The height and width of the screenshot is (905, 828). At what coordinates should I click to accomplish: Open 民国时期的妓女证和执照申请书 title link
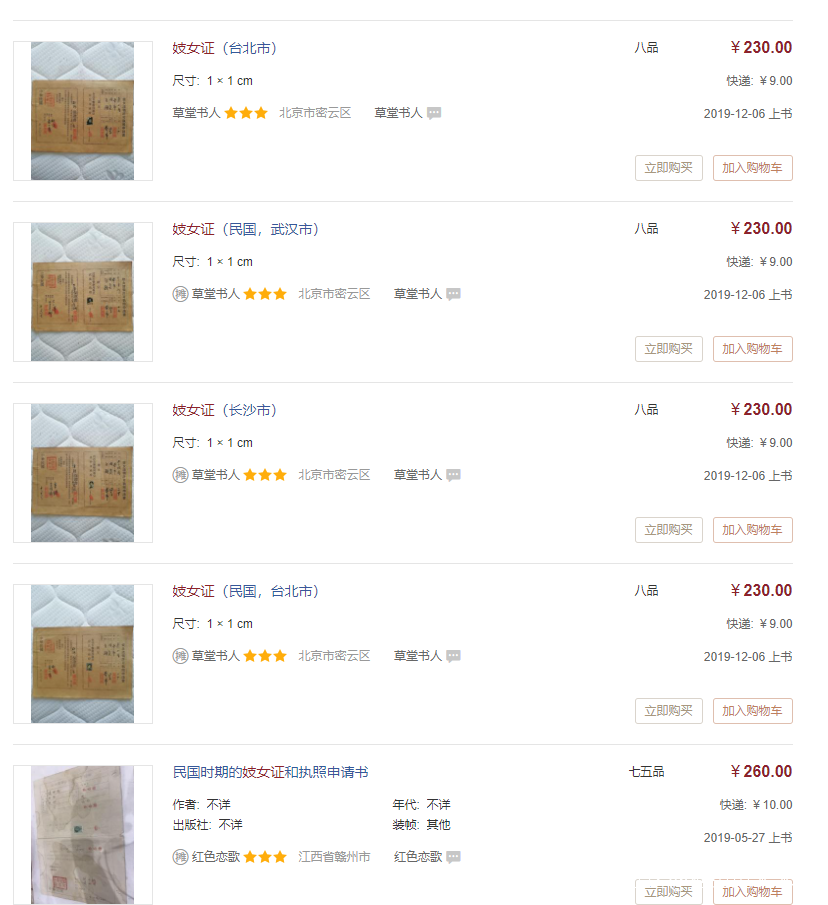[270, 772]
